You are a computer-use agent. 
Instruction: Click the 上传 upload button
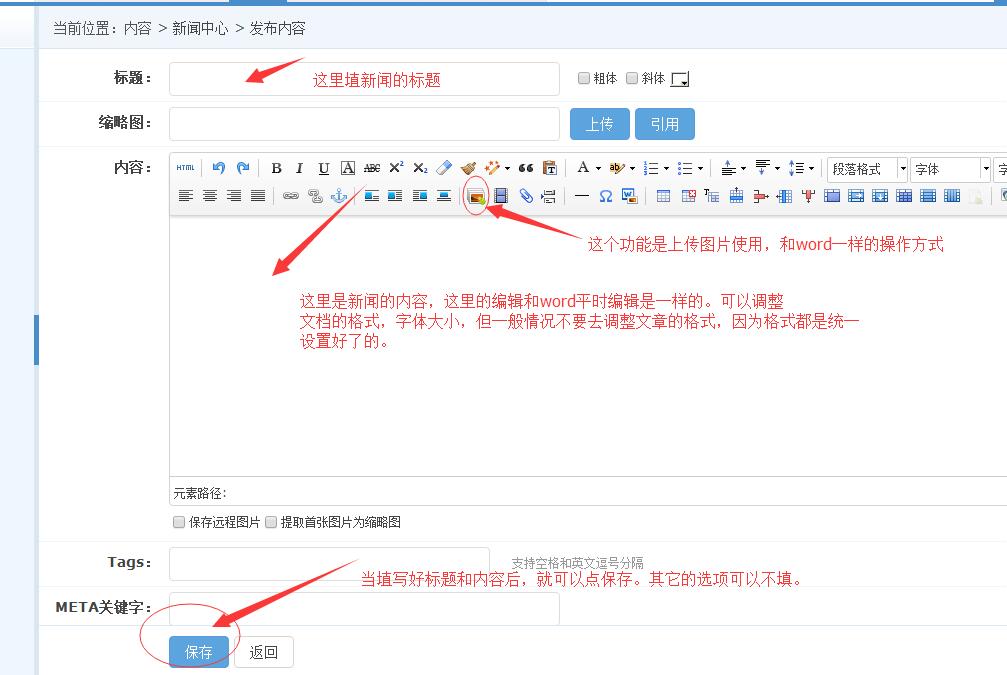click(x=599, y=124)
